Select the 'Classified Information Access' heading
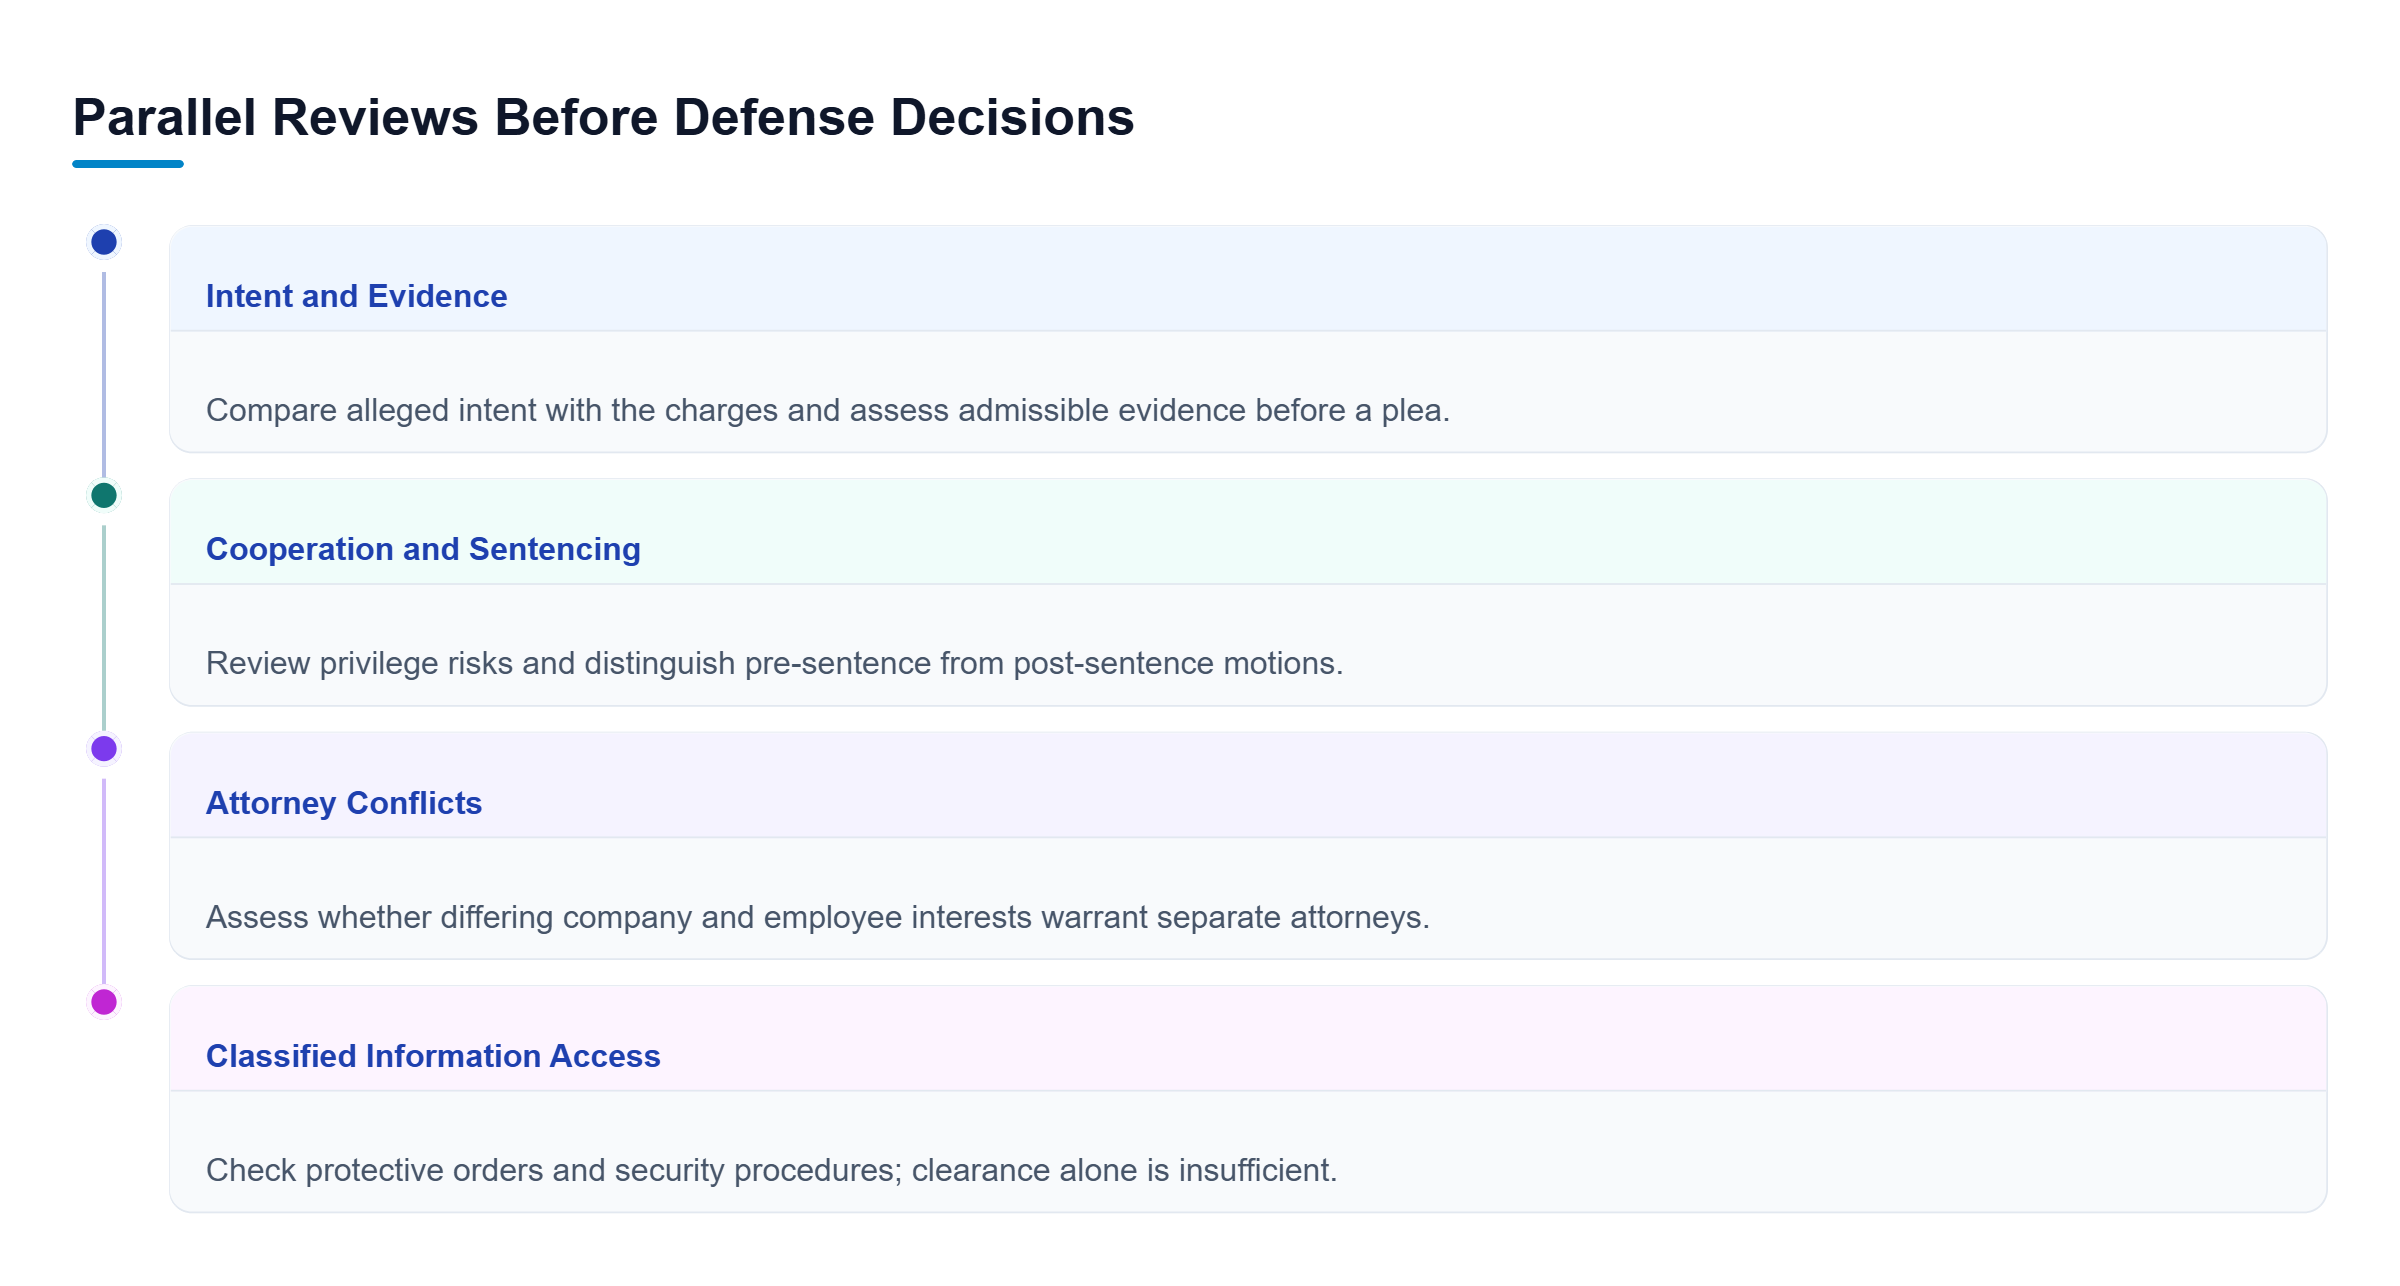Viewport: 2400px width, 1286px height. pos(433,1056)
